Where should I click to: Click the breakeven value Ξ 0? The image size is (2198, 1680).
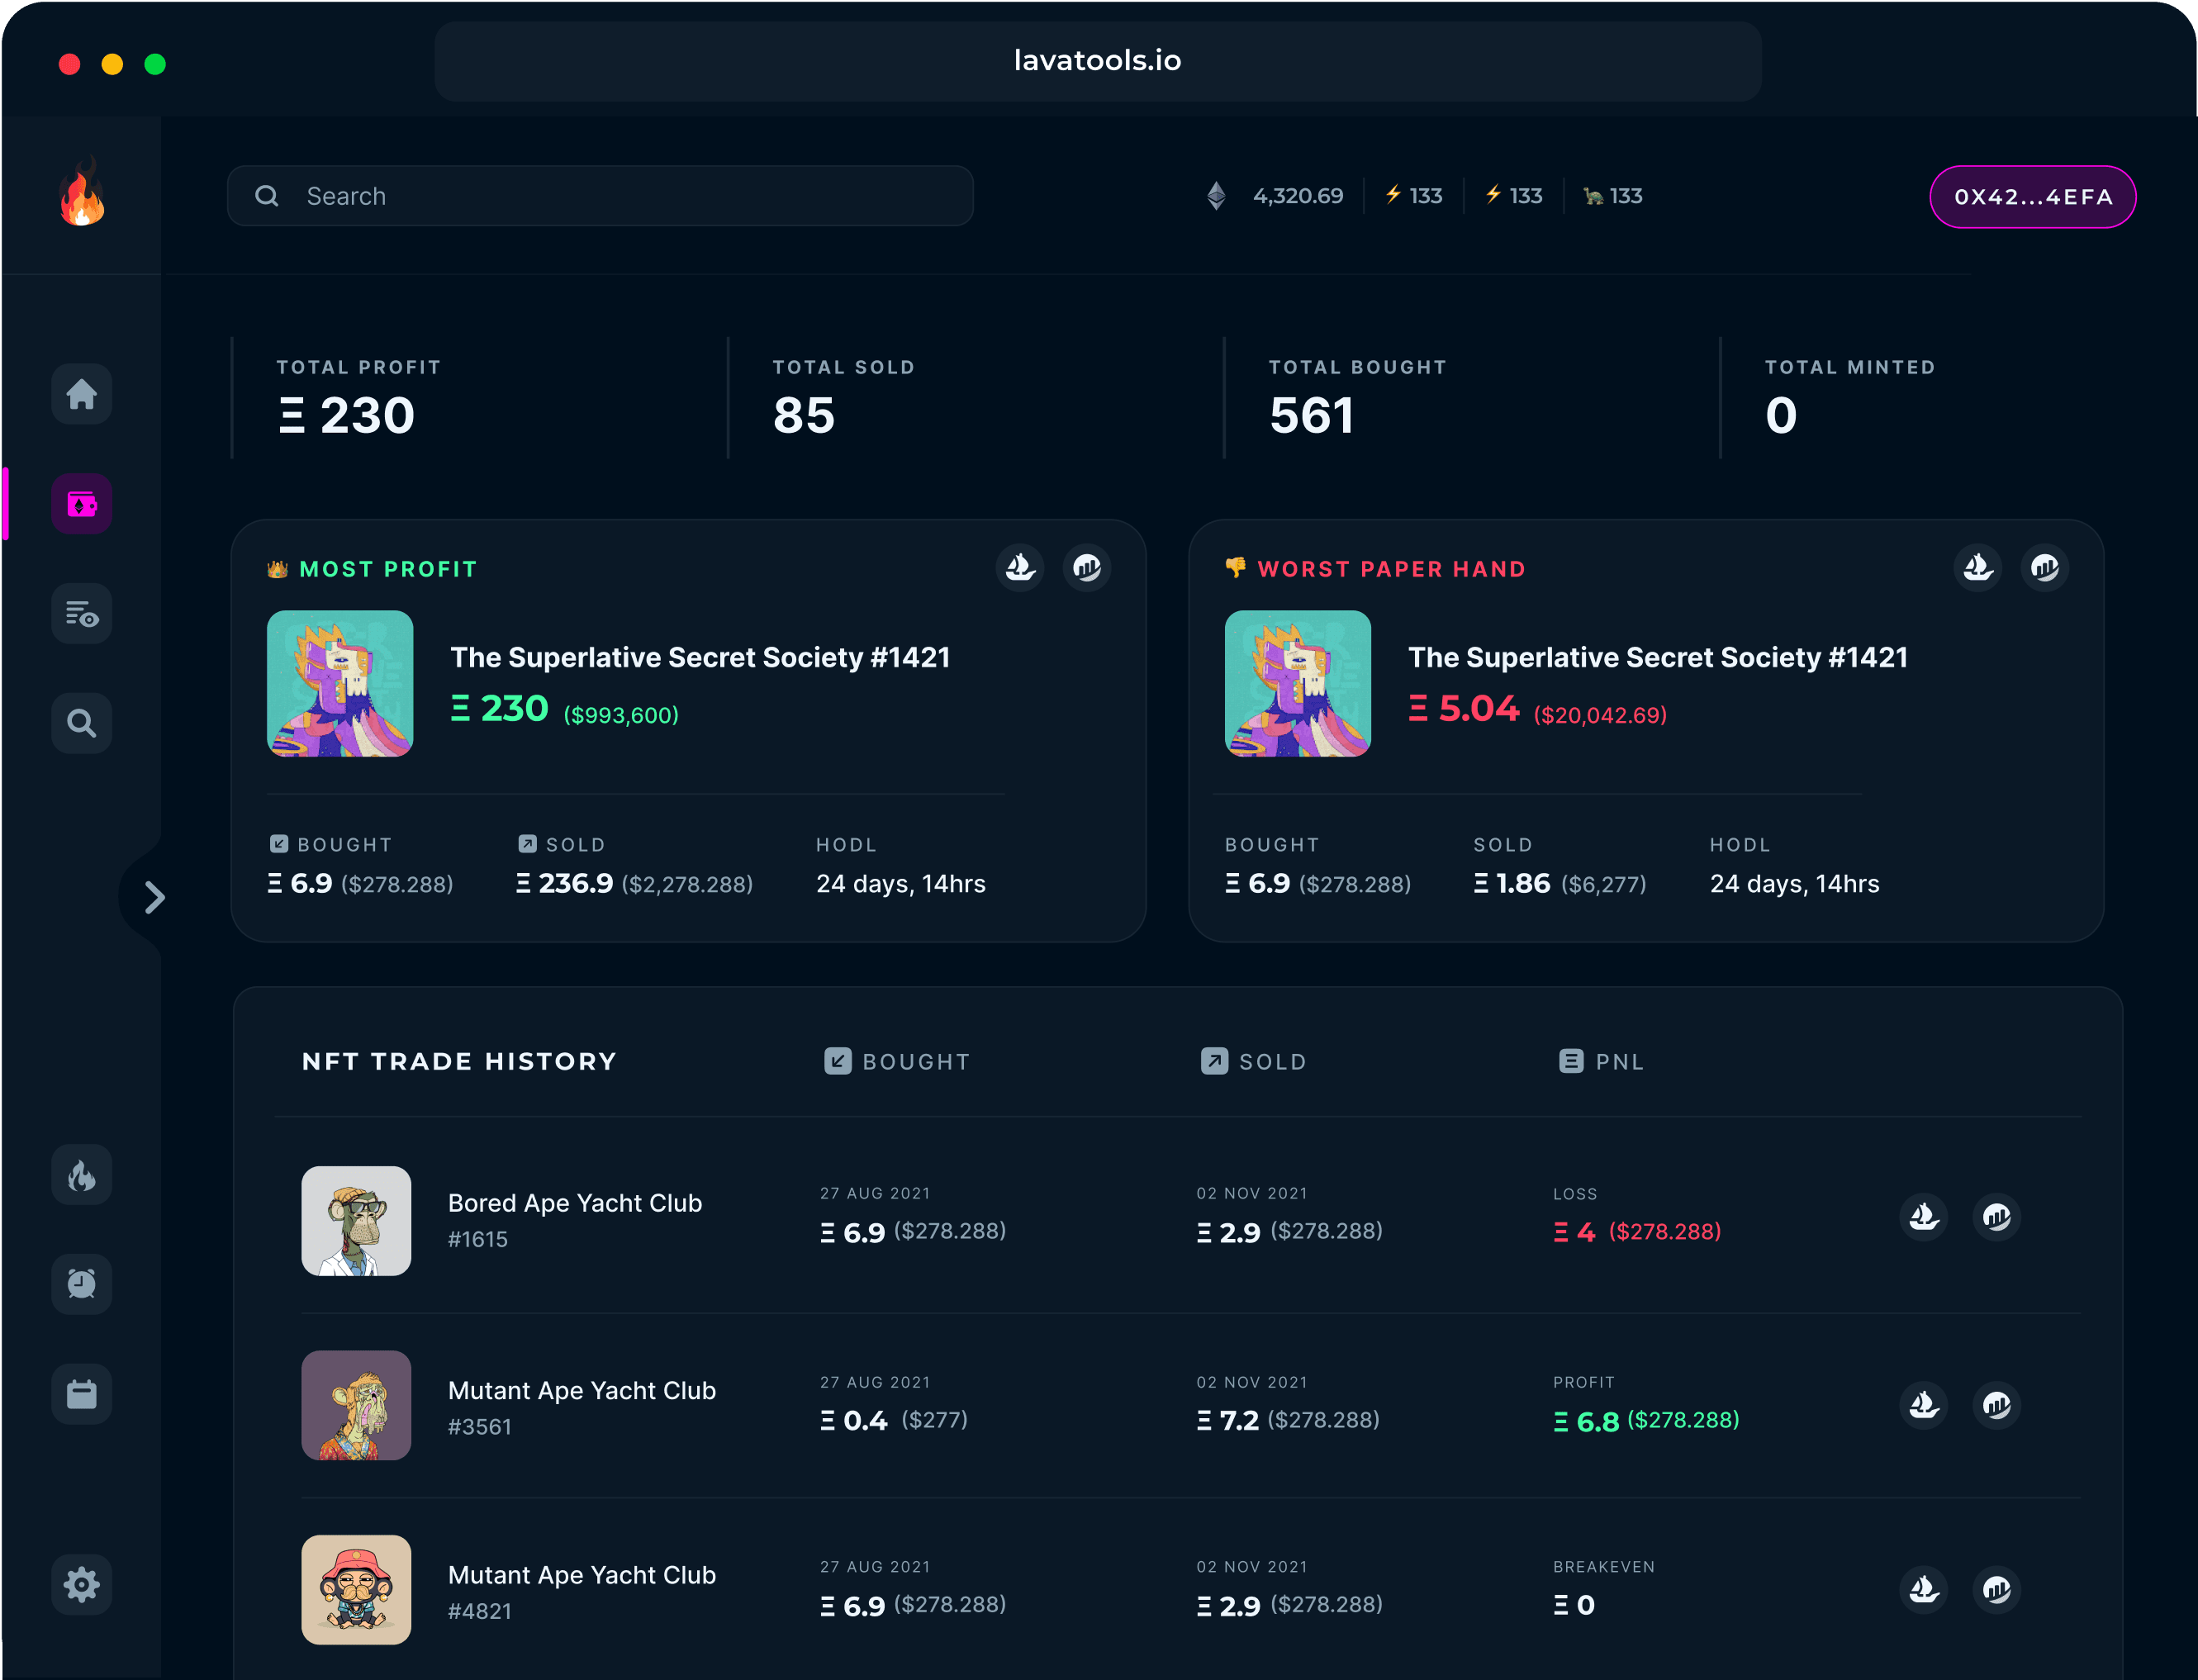(x=1575, y=1605)
